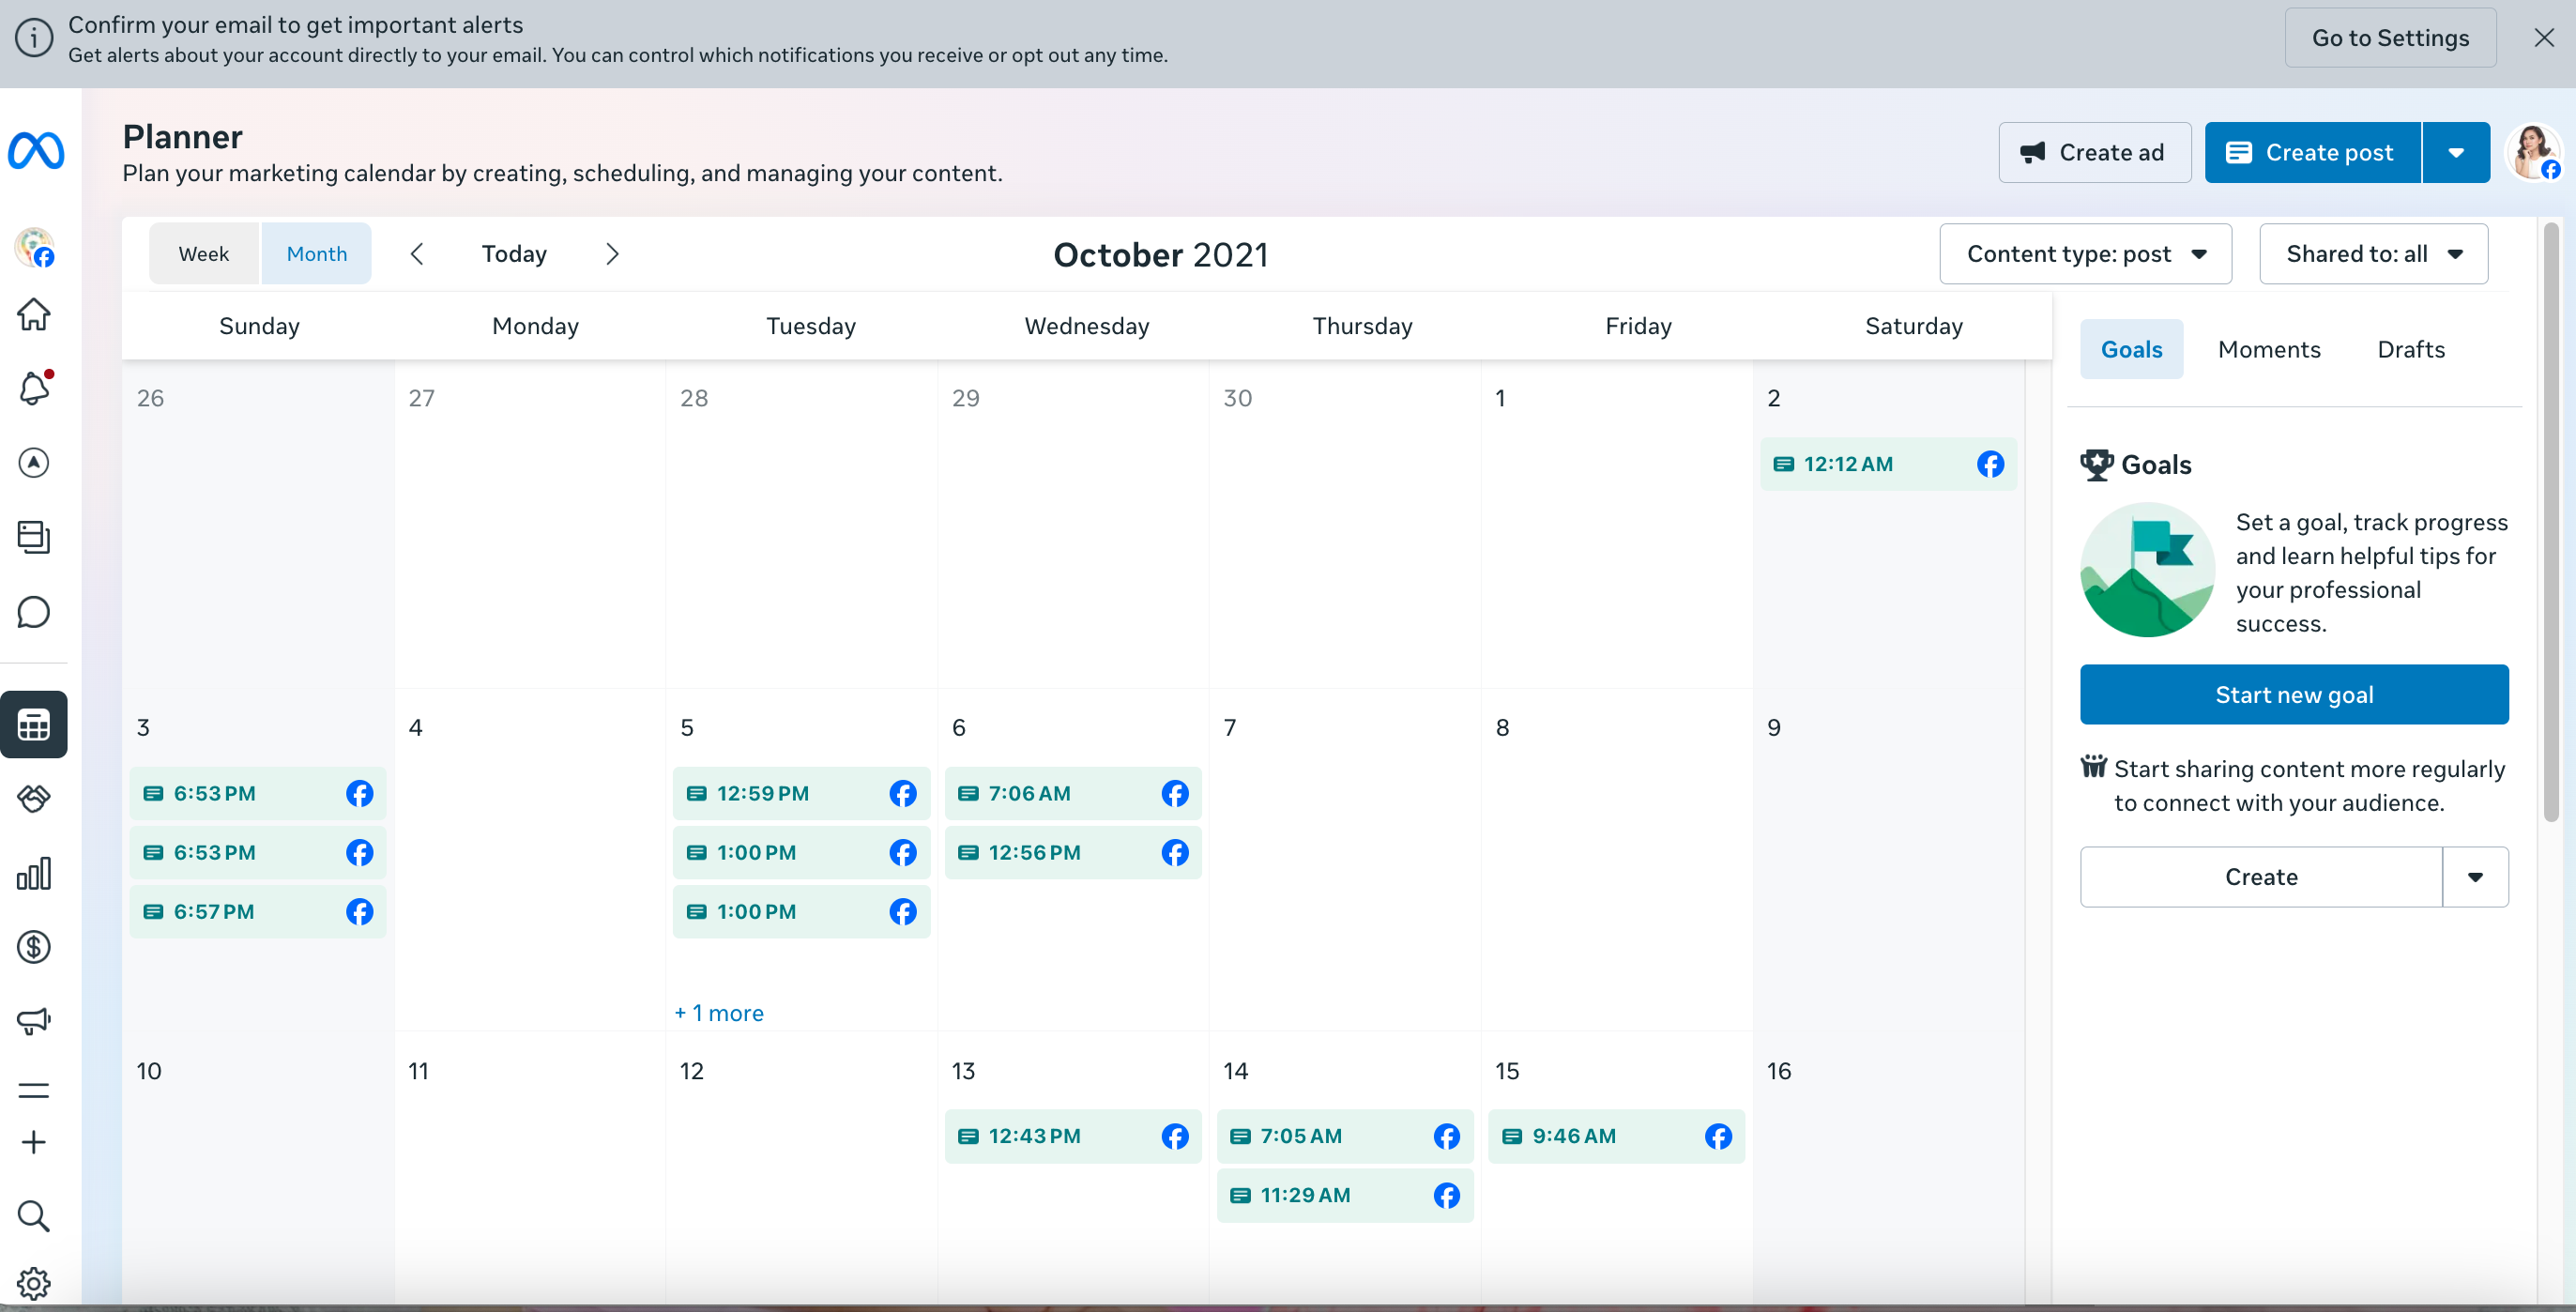
Task: Open the compass Activity icon in sidebar
Action: pos(34,463)
